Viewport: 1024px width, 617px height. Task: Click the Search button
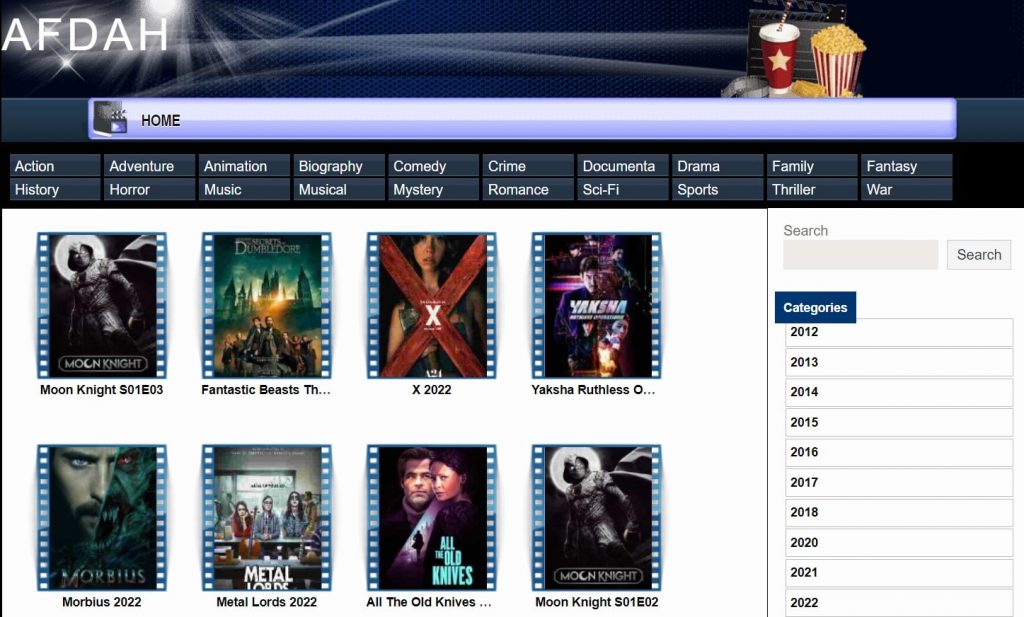[978, 255]
